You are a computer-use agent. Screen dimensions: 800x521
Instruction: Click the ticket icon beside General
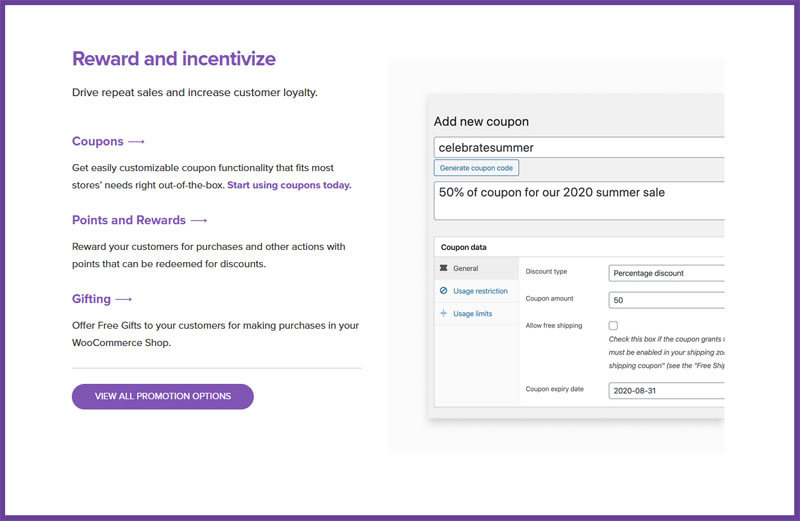point(443,268)
